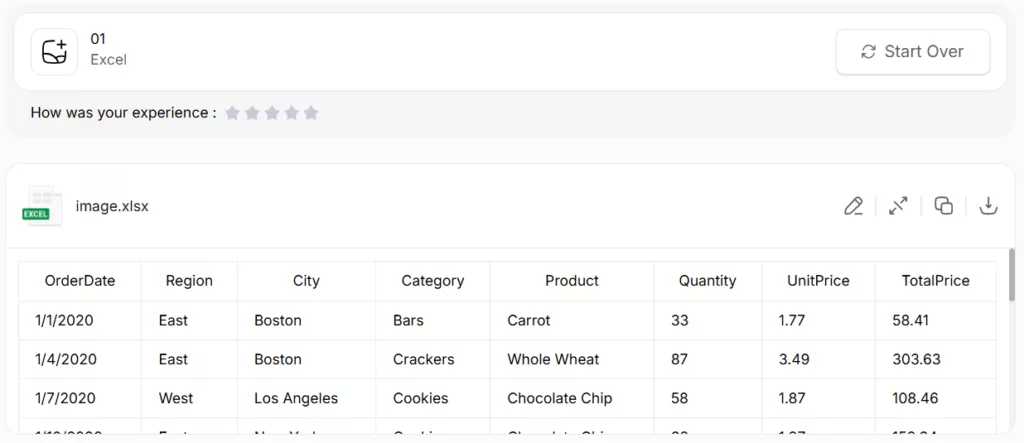Select the Category column header

pyautogui.click(x=432, y=281)
